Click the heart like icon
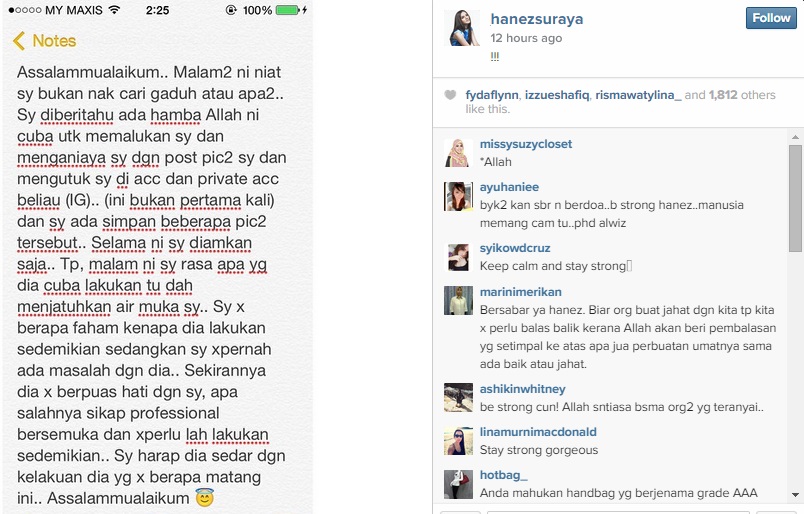The image size is (804, 514). pyautogui.click(x=450, y=95)
